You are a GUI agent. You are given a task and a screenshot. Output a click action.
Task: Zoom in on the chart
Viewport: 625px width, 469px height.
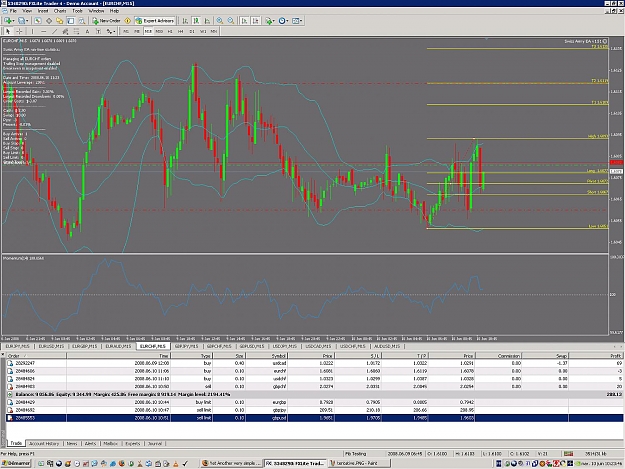220,21
